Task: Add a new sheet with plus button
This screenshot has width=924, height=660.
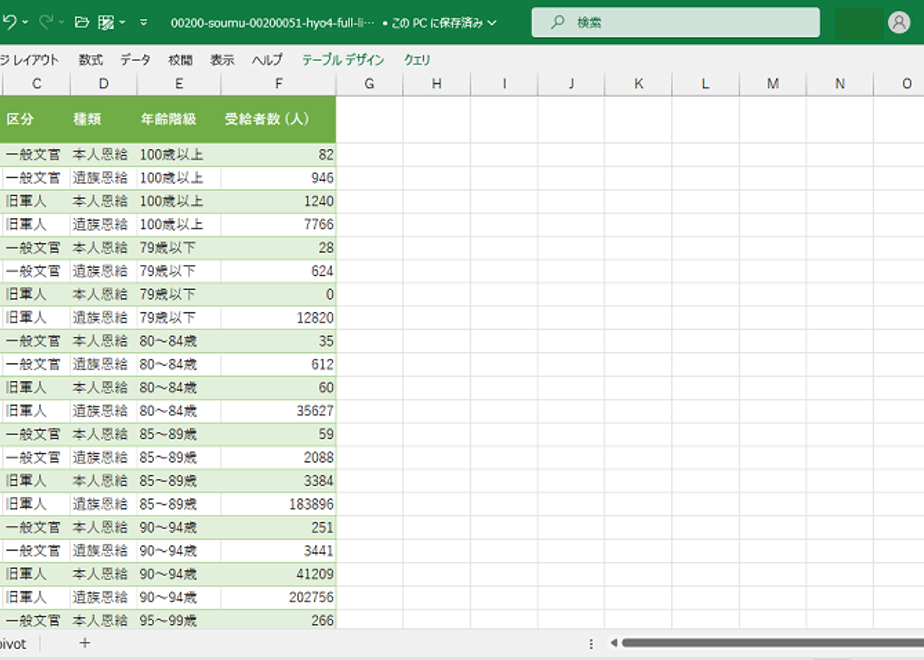Action: (85, 643)
